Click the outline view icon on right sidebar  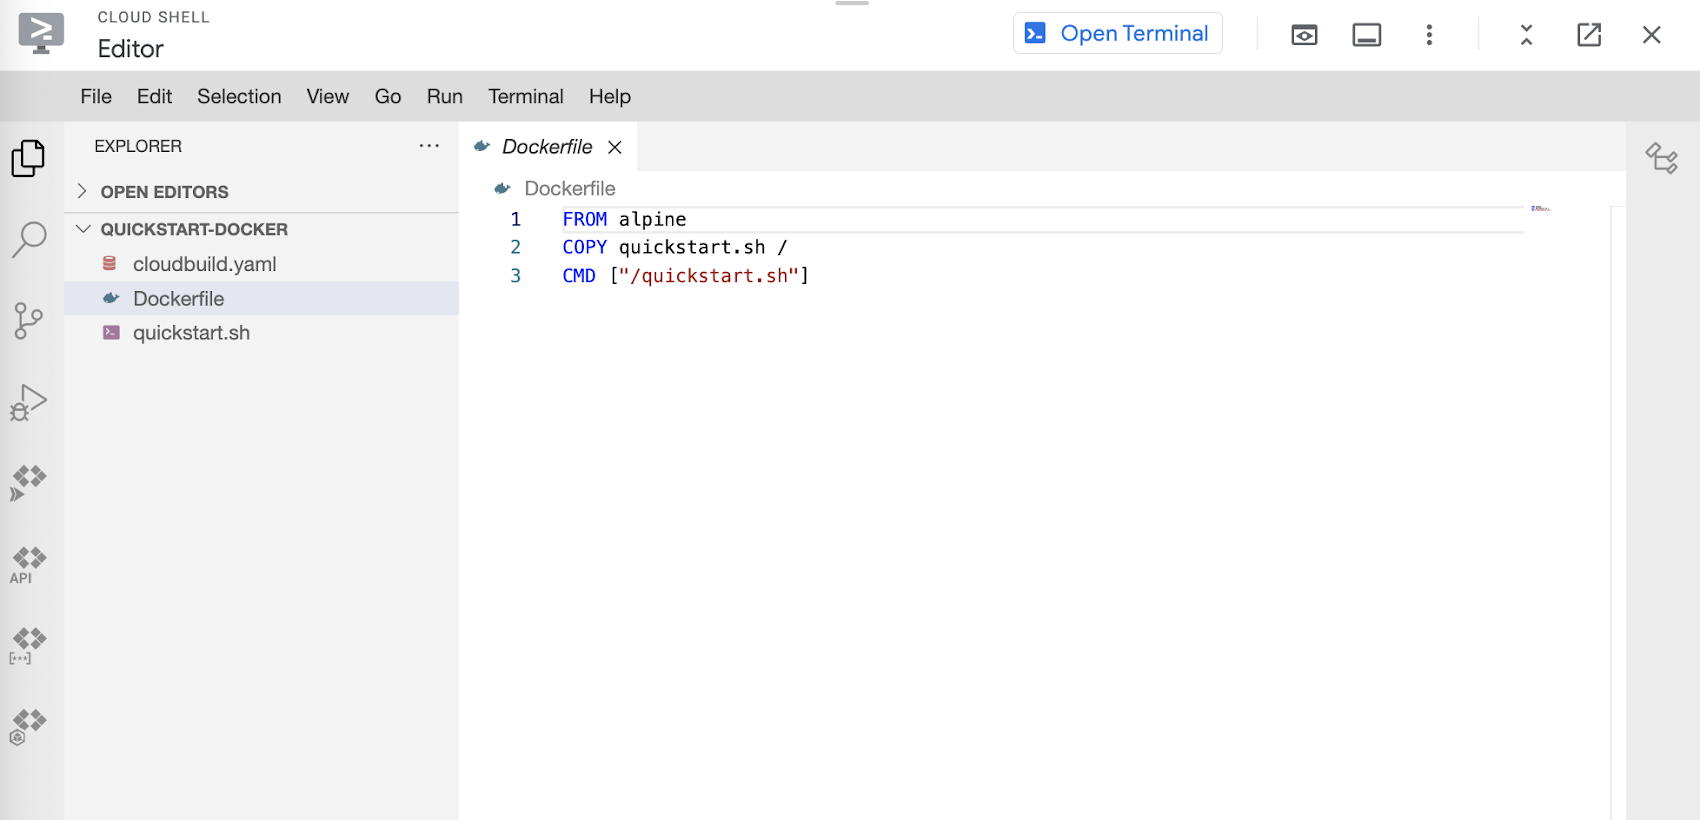click(x=1662, y=158)
